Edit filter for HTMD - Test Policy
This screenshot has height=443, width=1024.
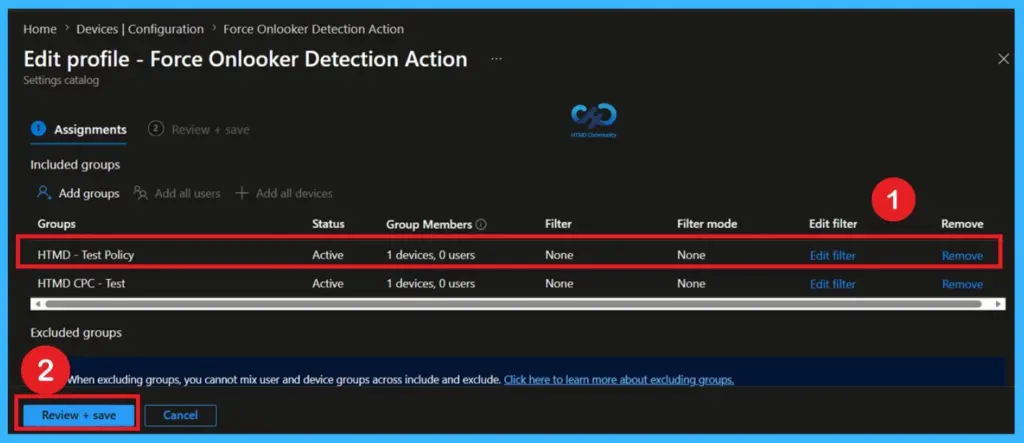tap(833, 255)
